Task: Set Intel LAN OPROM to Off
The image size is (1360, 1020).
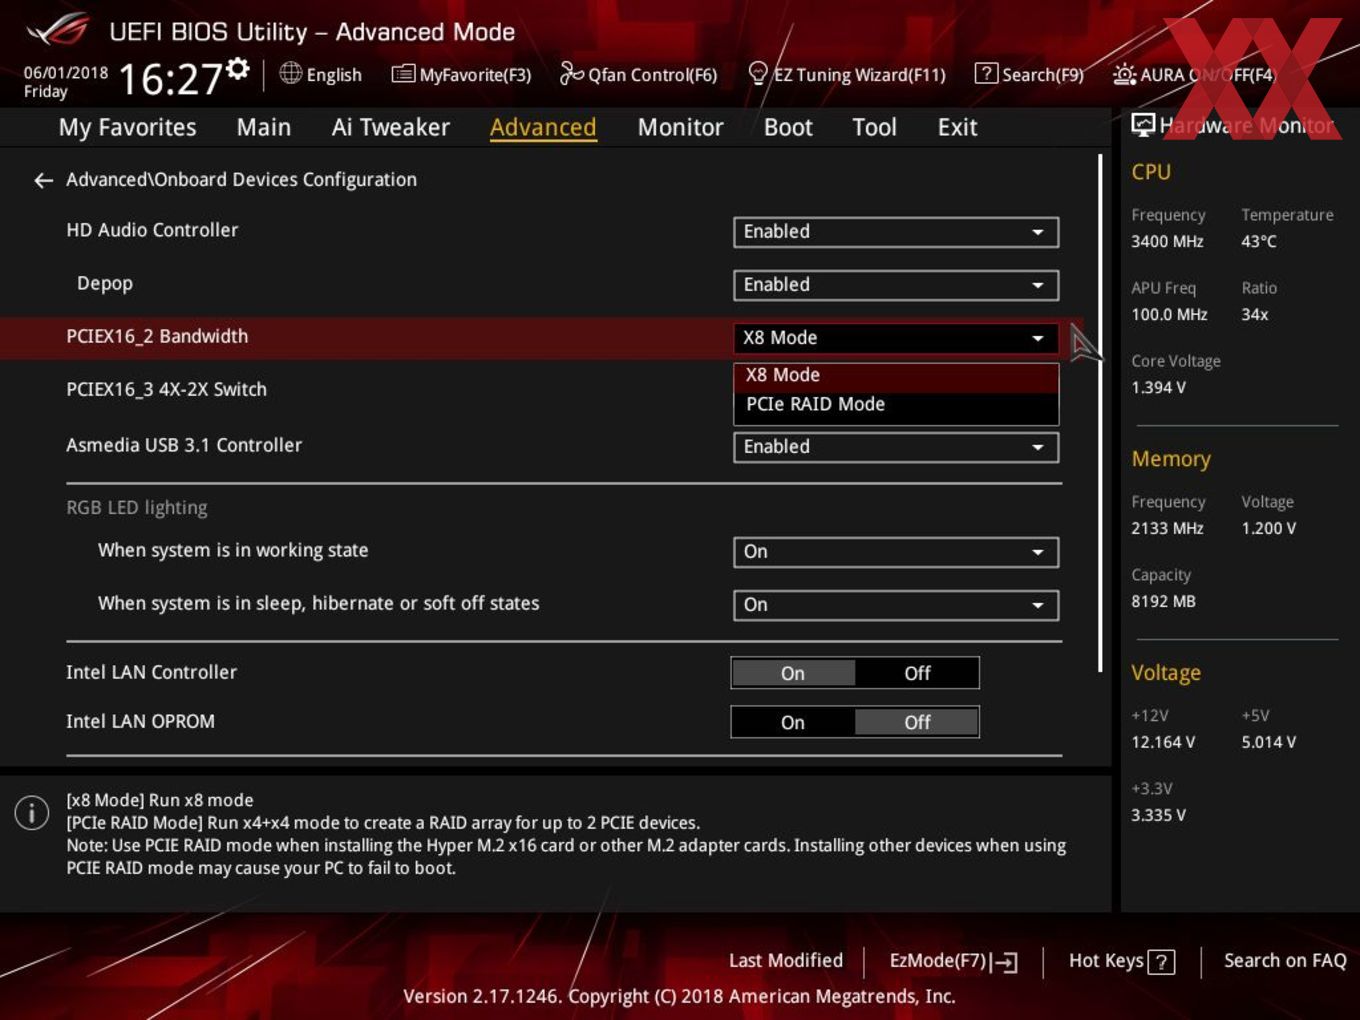Action: pyautogui.click(x=917, y=723)
